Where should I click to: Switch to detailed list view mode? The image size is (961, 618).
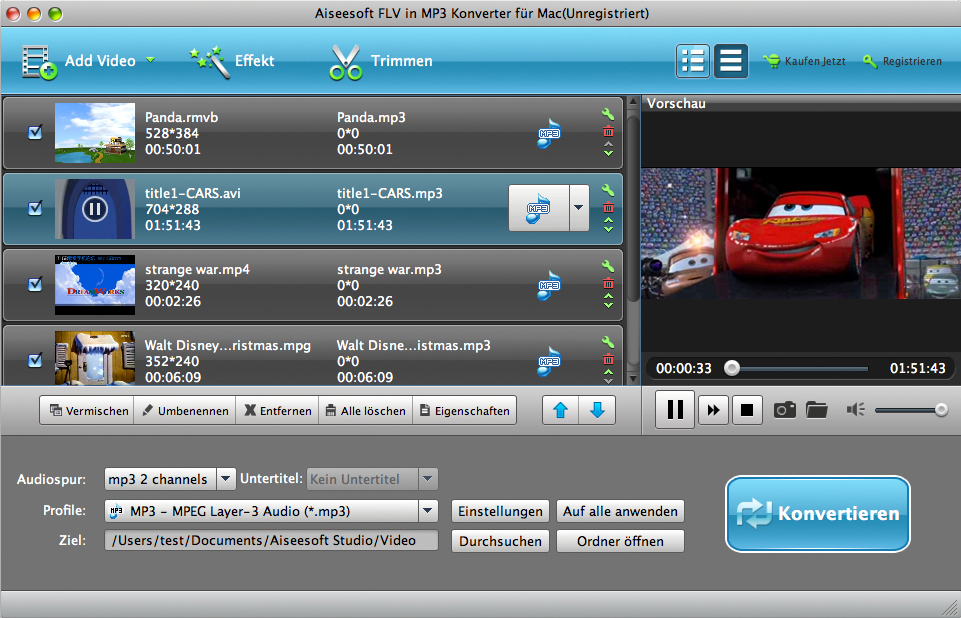coord(693,61)
